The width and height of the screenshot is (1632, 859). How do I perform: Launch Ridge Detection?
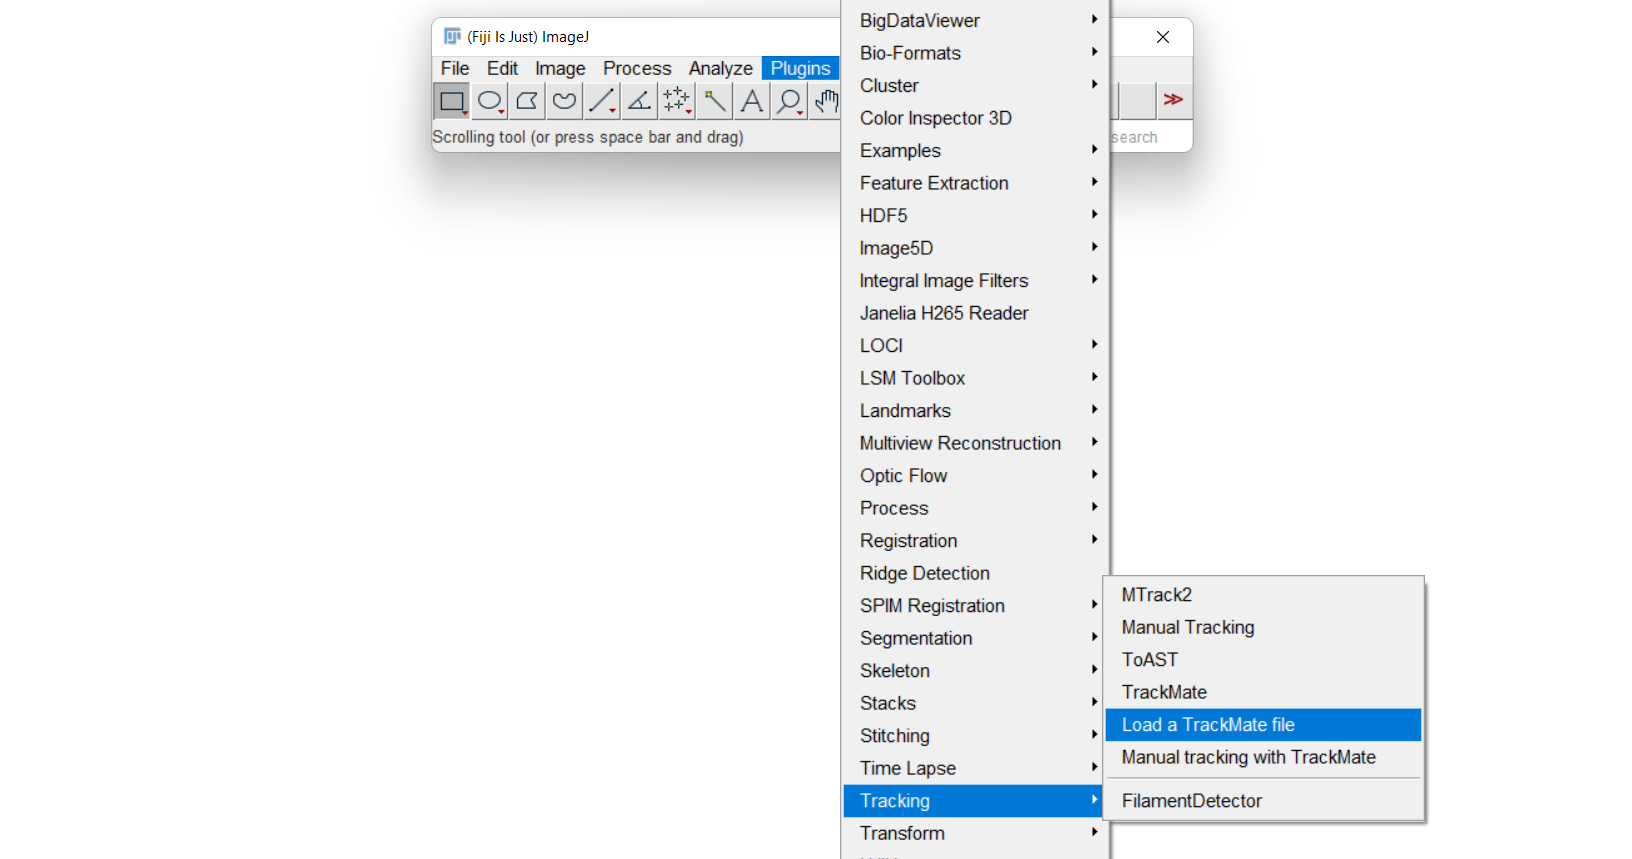975,573
